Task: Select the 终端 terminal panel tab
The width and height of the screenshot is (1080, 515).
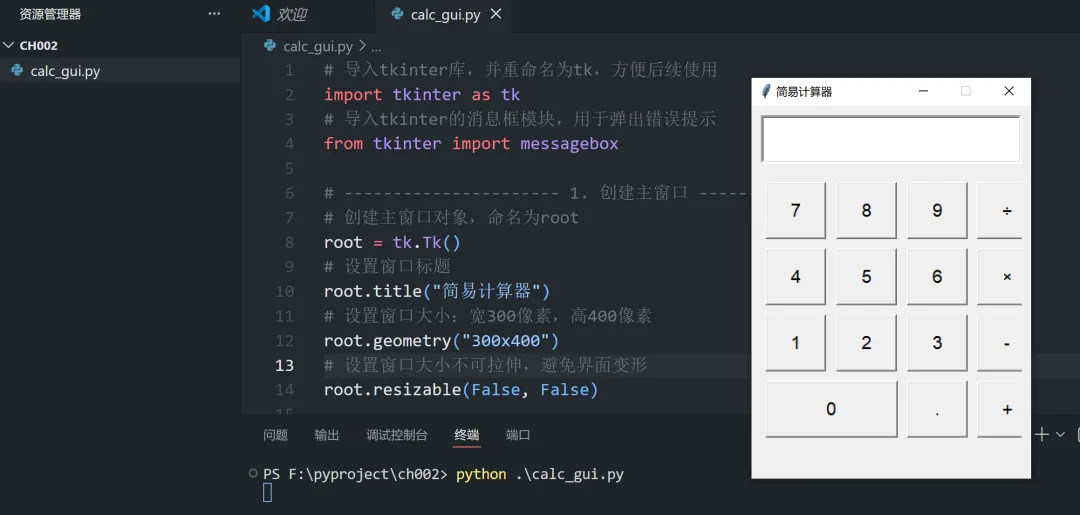Action: pyautogui.click(x=466, y=435)
